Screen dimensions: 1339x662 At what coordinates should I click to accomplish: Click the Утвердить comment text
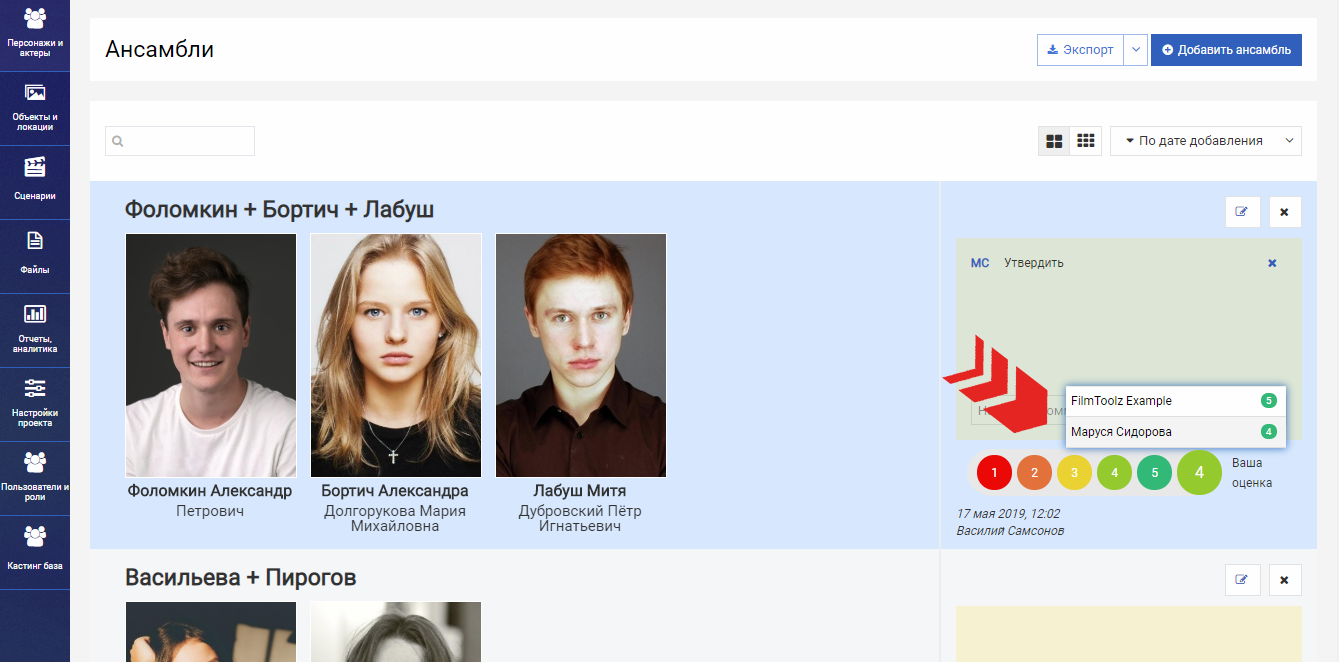(x=1034, y=263)
